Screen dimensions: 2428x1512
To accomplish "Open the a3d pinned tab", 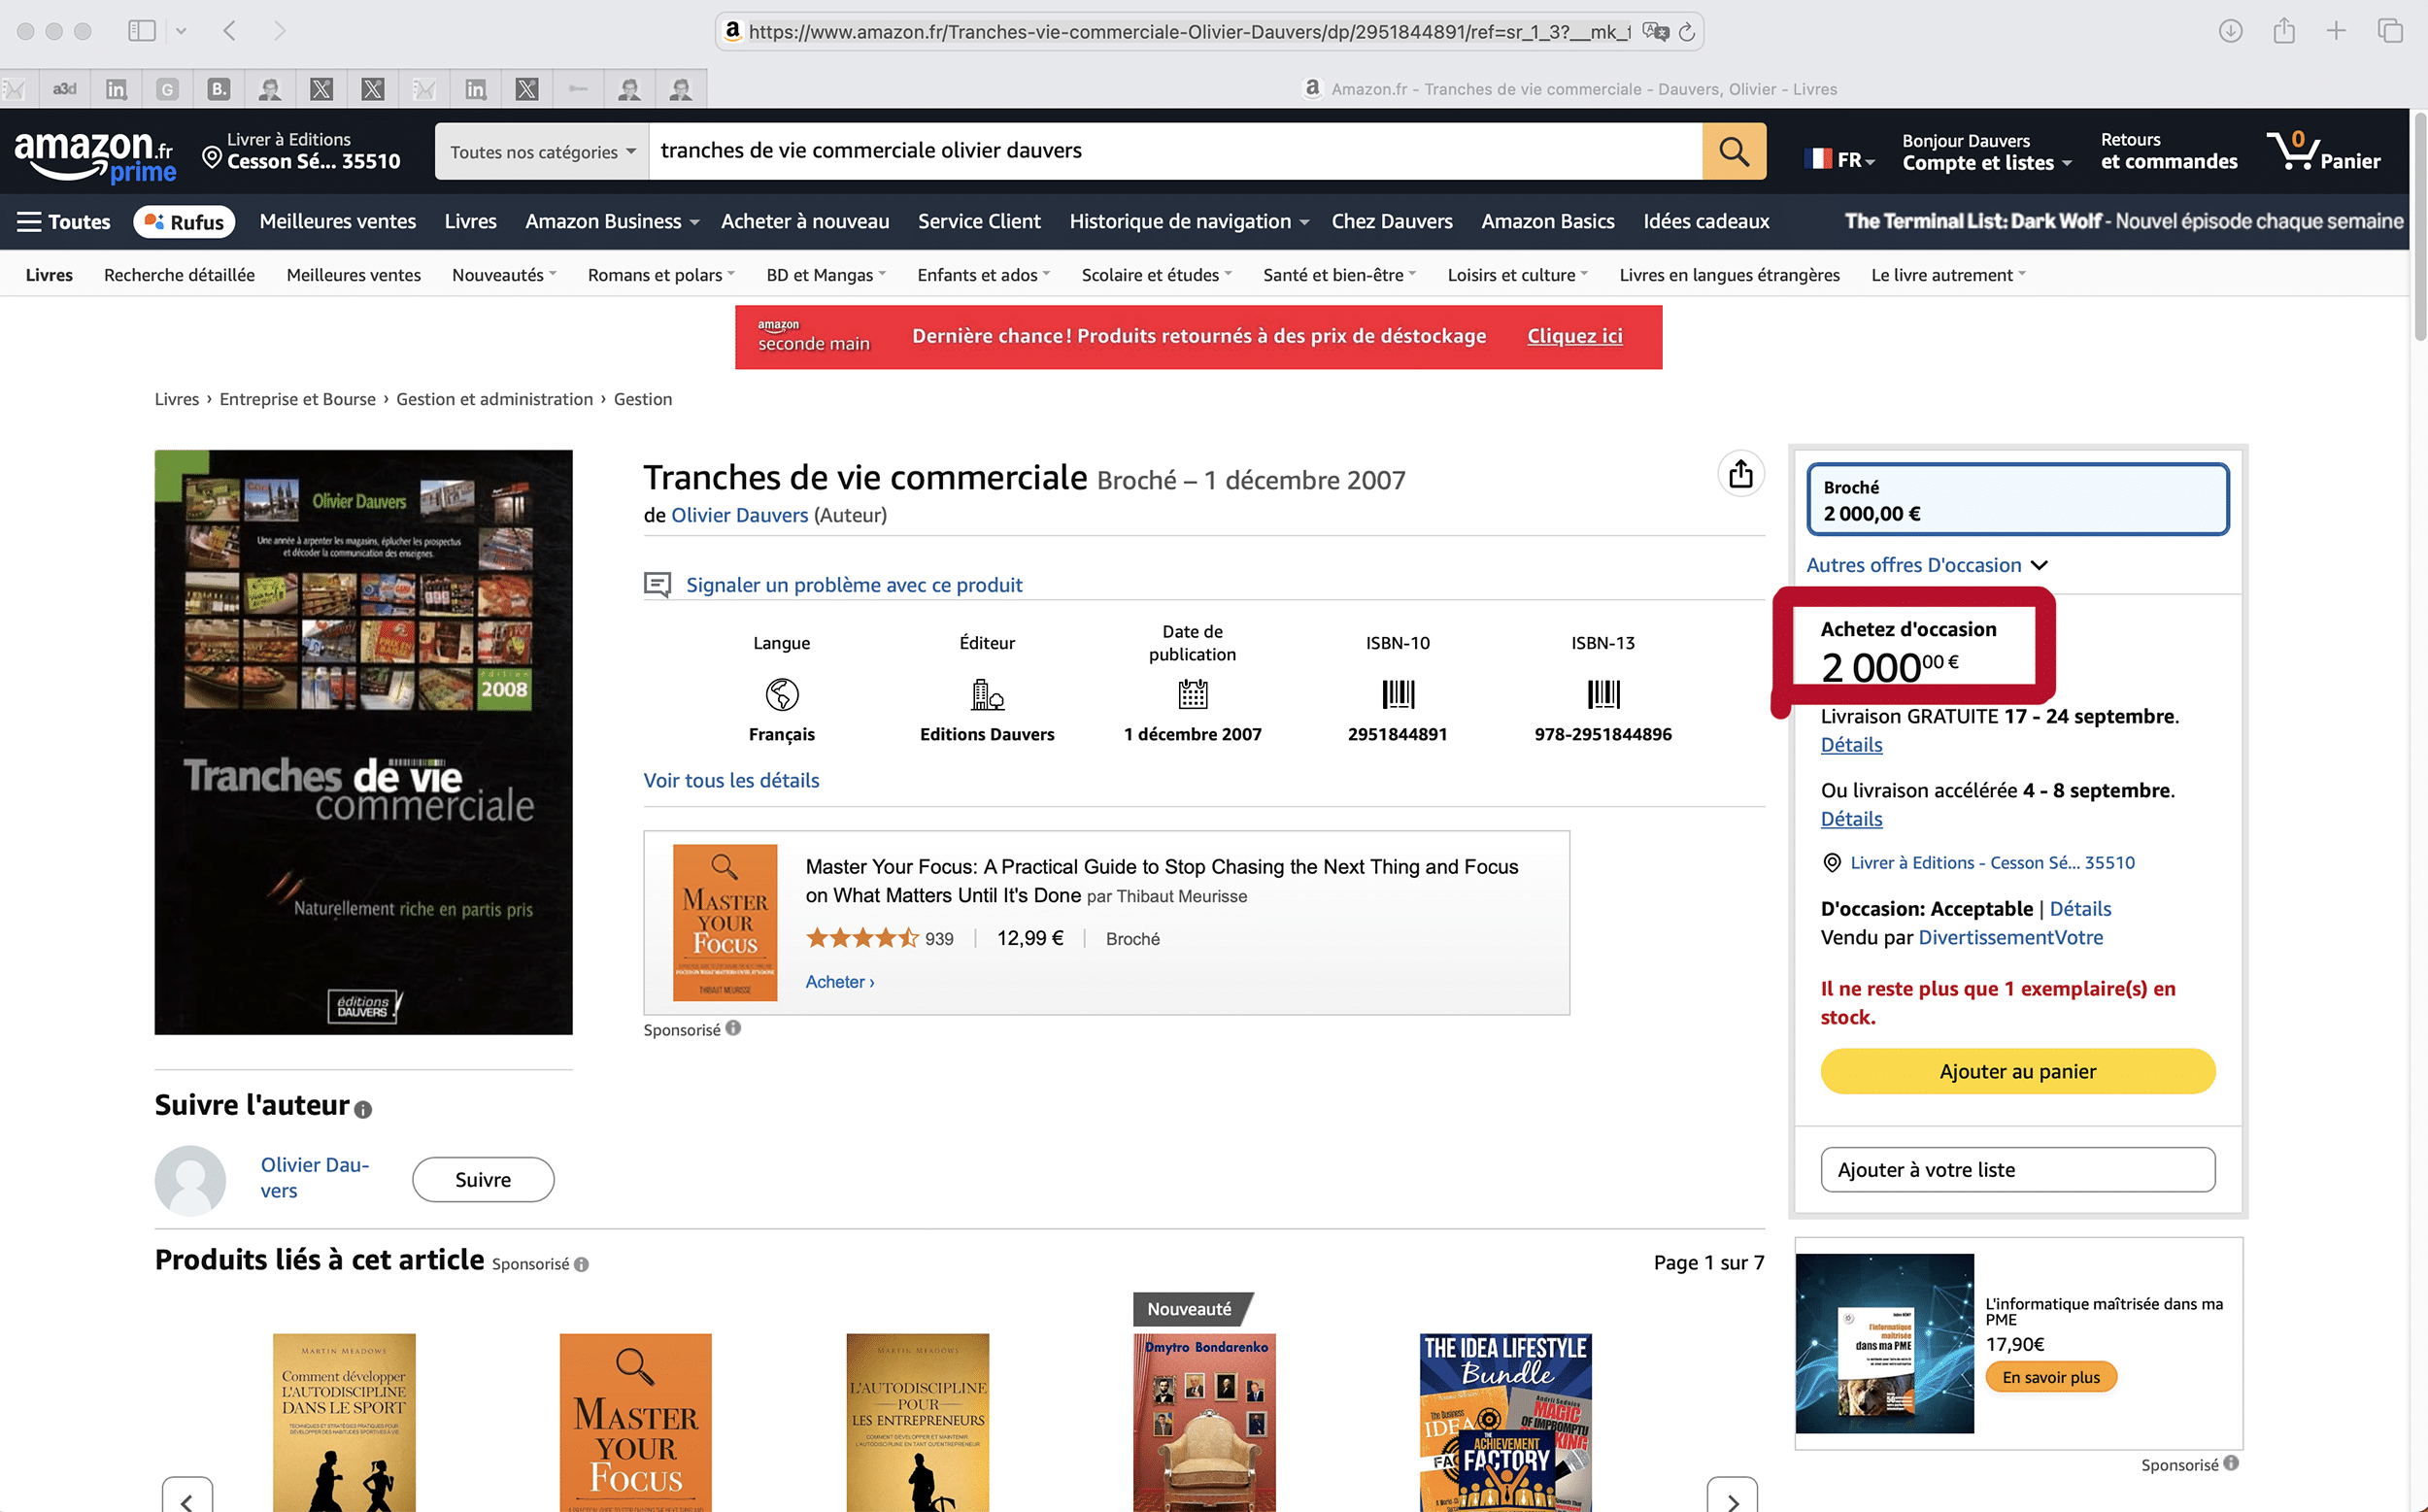I will tap(64, 89).
